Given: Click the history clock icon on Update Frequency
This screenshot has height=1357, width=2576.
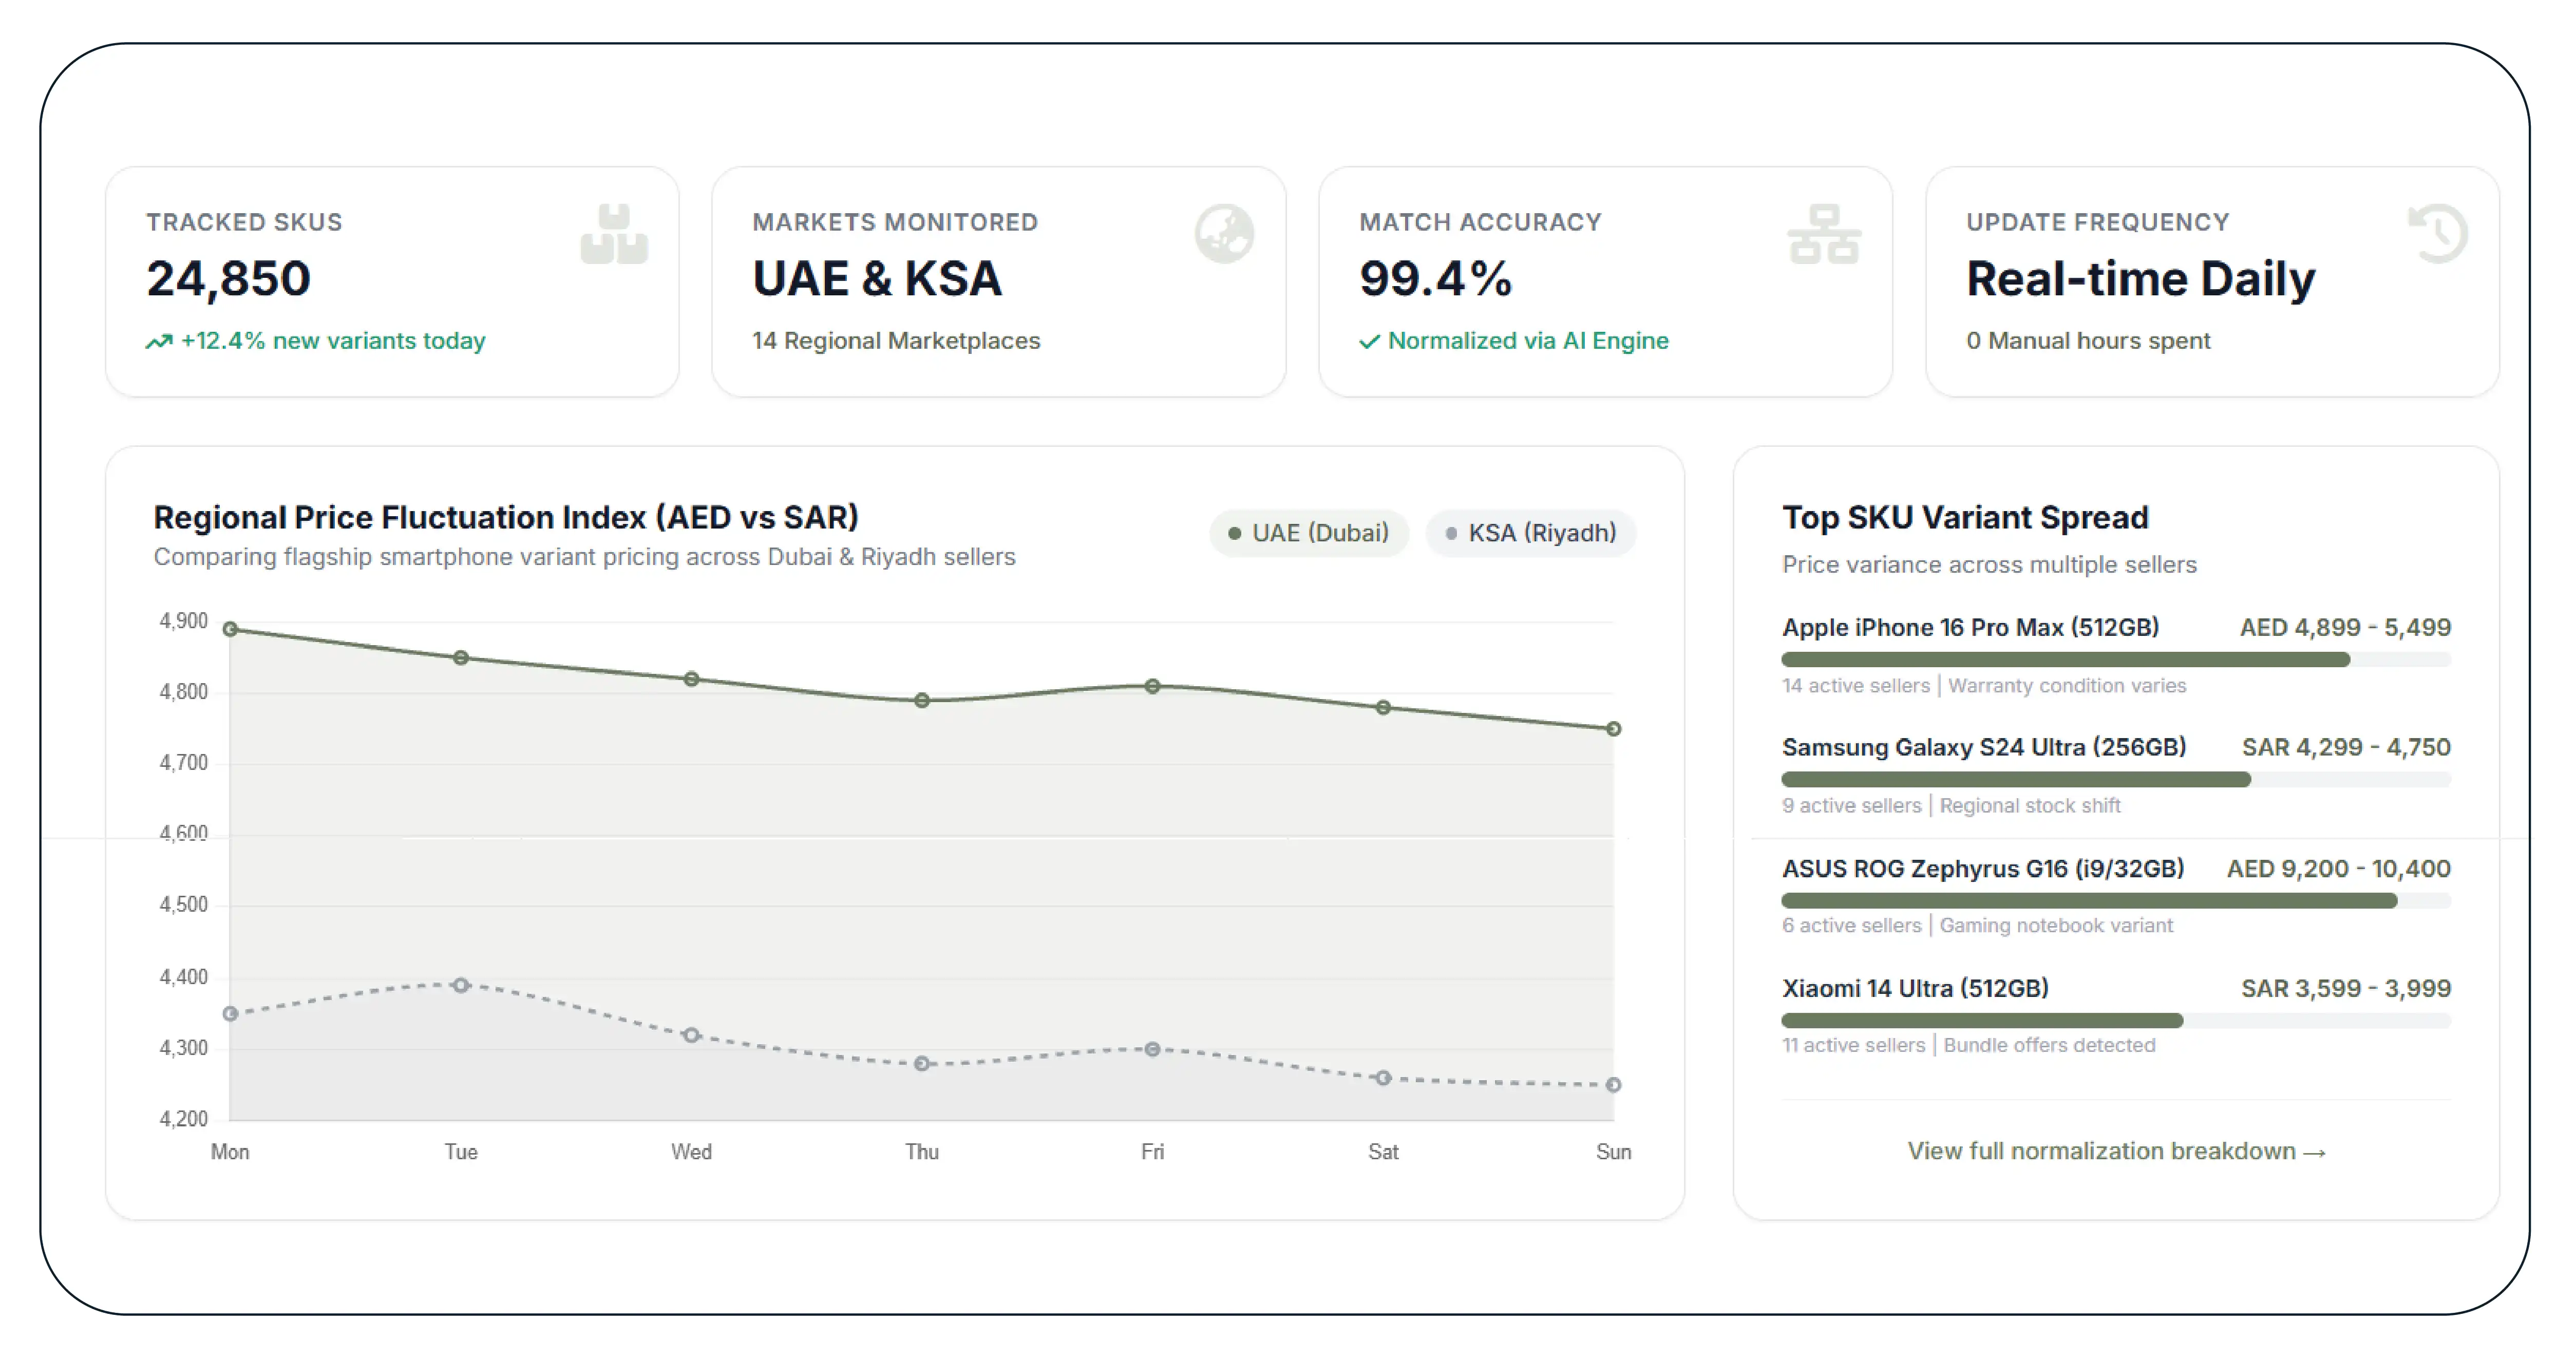Looking at the screenshot, I should (x=2438, y=234).
